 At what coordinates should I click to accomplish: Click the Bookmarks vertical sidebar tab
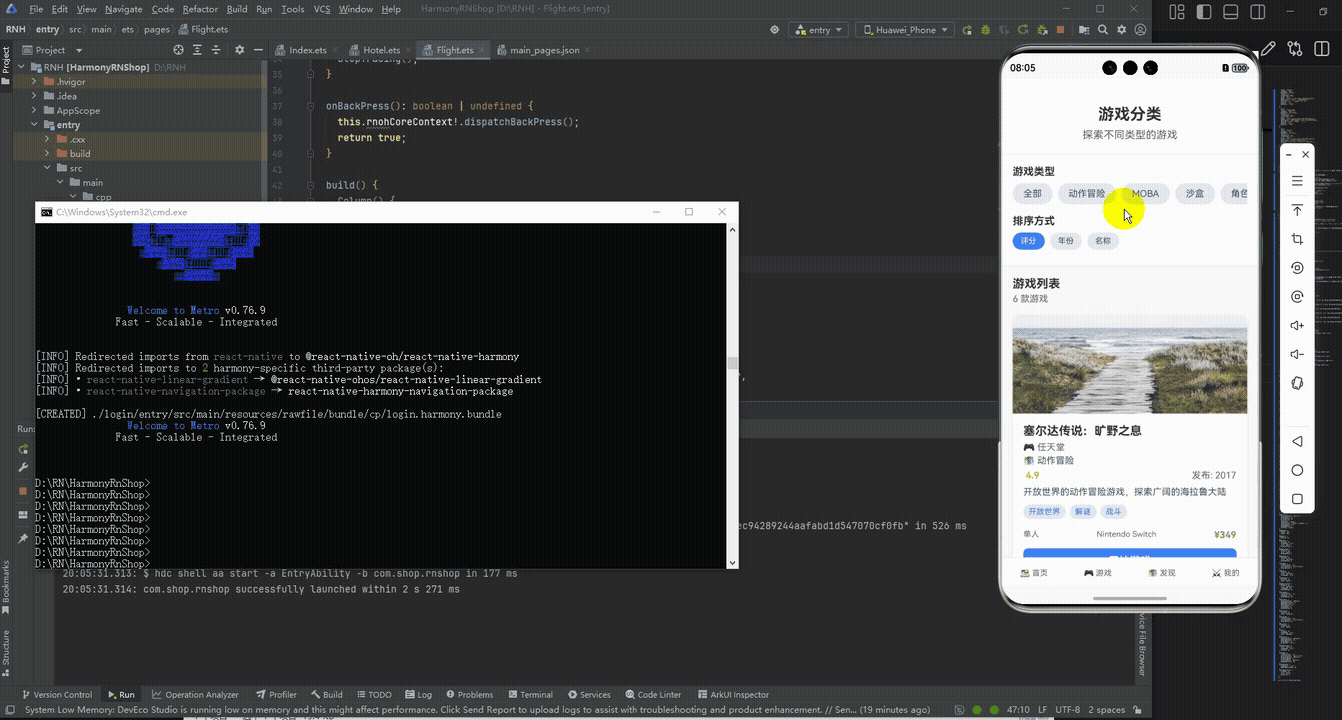[x=6, y=588]
